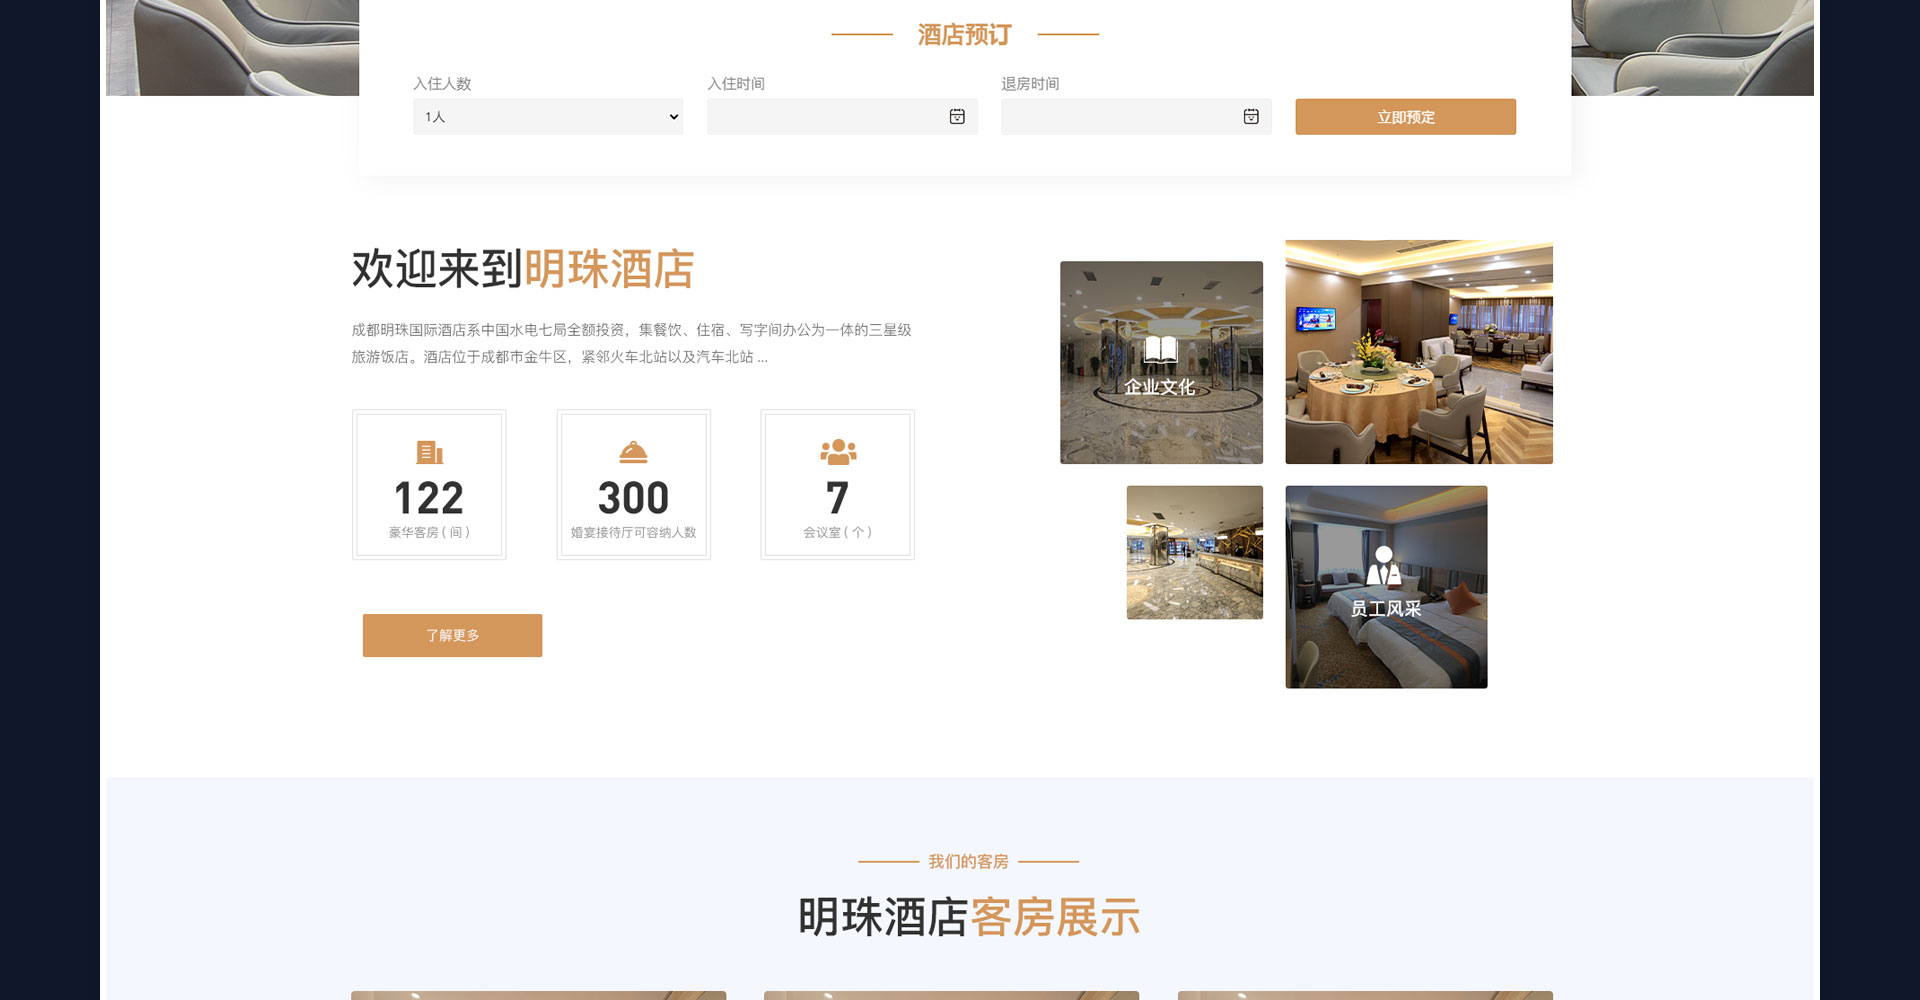Click the people group icon above 7
The width and height of the screenshot is (1920, 1000).
tap(838, 452)
